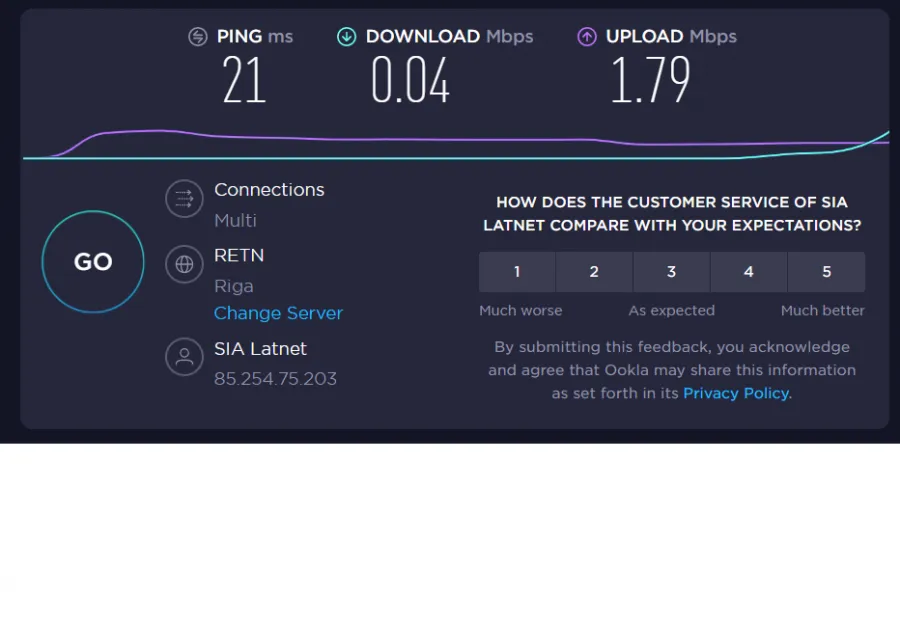Select rating 5 Much better
The image size is (900, 623).
[827, 272]
